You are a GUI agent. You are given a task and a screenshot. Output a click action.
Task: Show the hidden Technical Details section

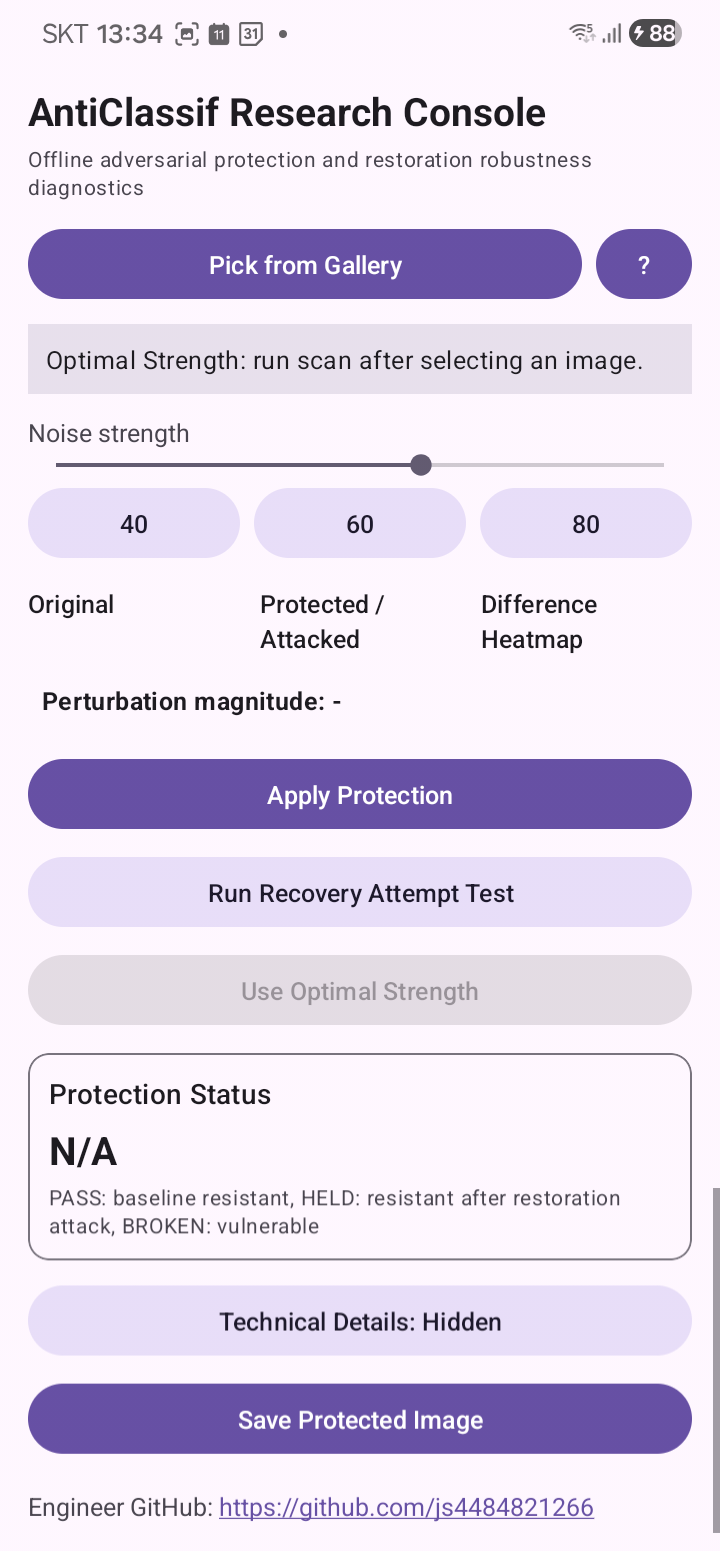tap(360, 1321)
